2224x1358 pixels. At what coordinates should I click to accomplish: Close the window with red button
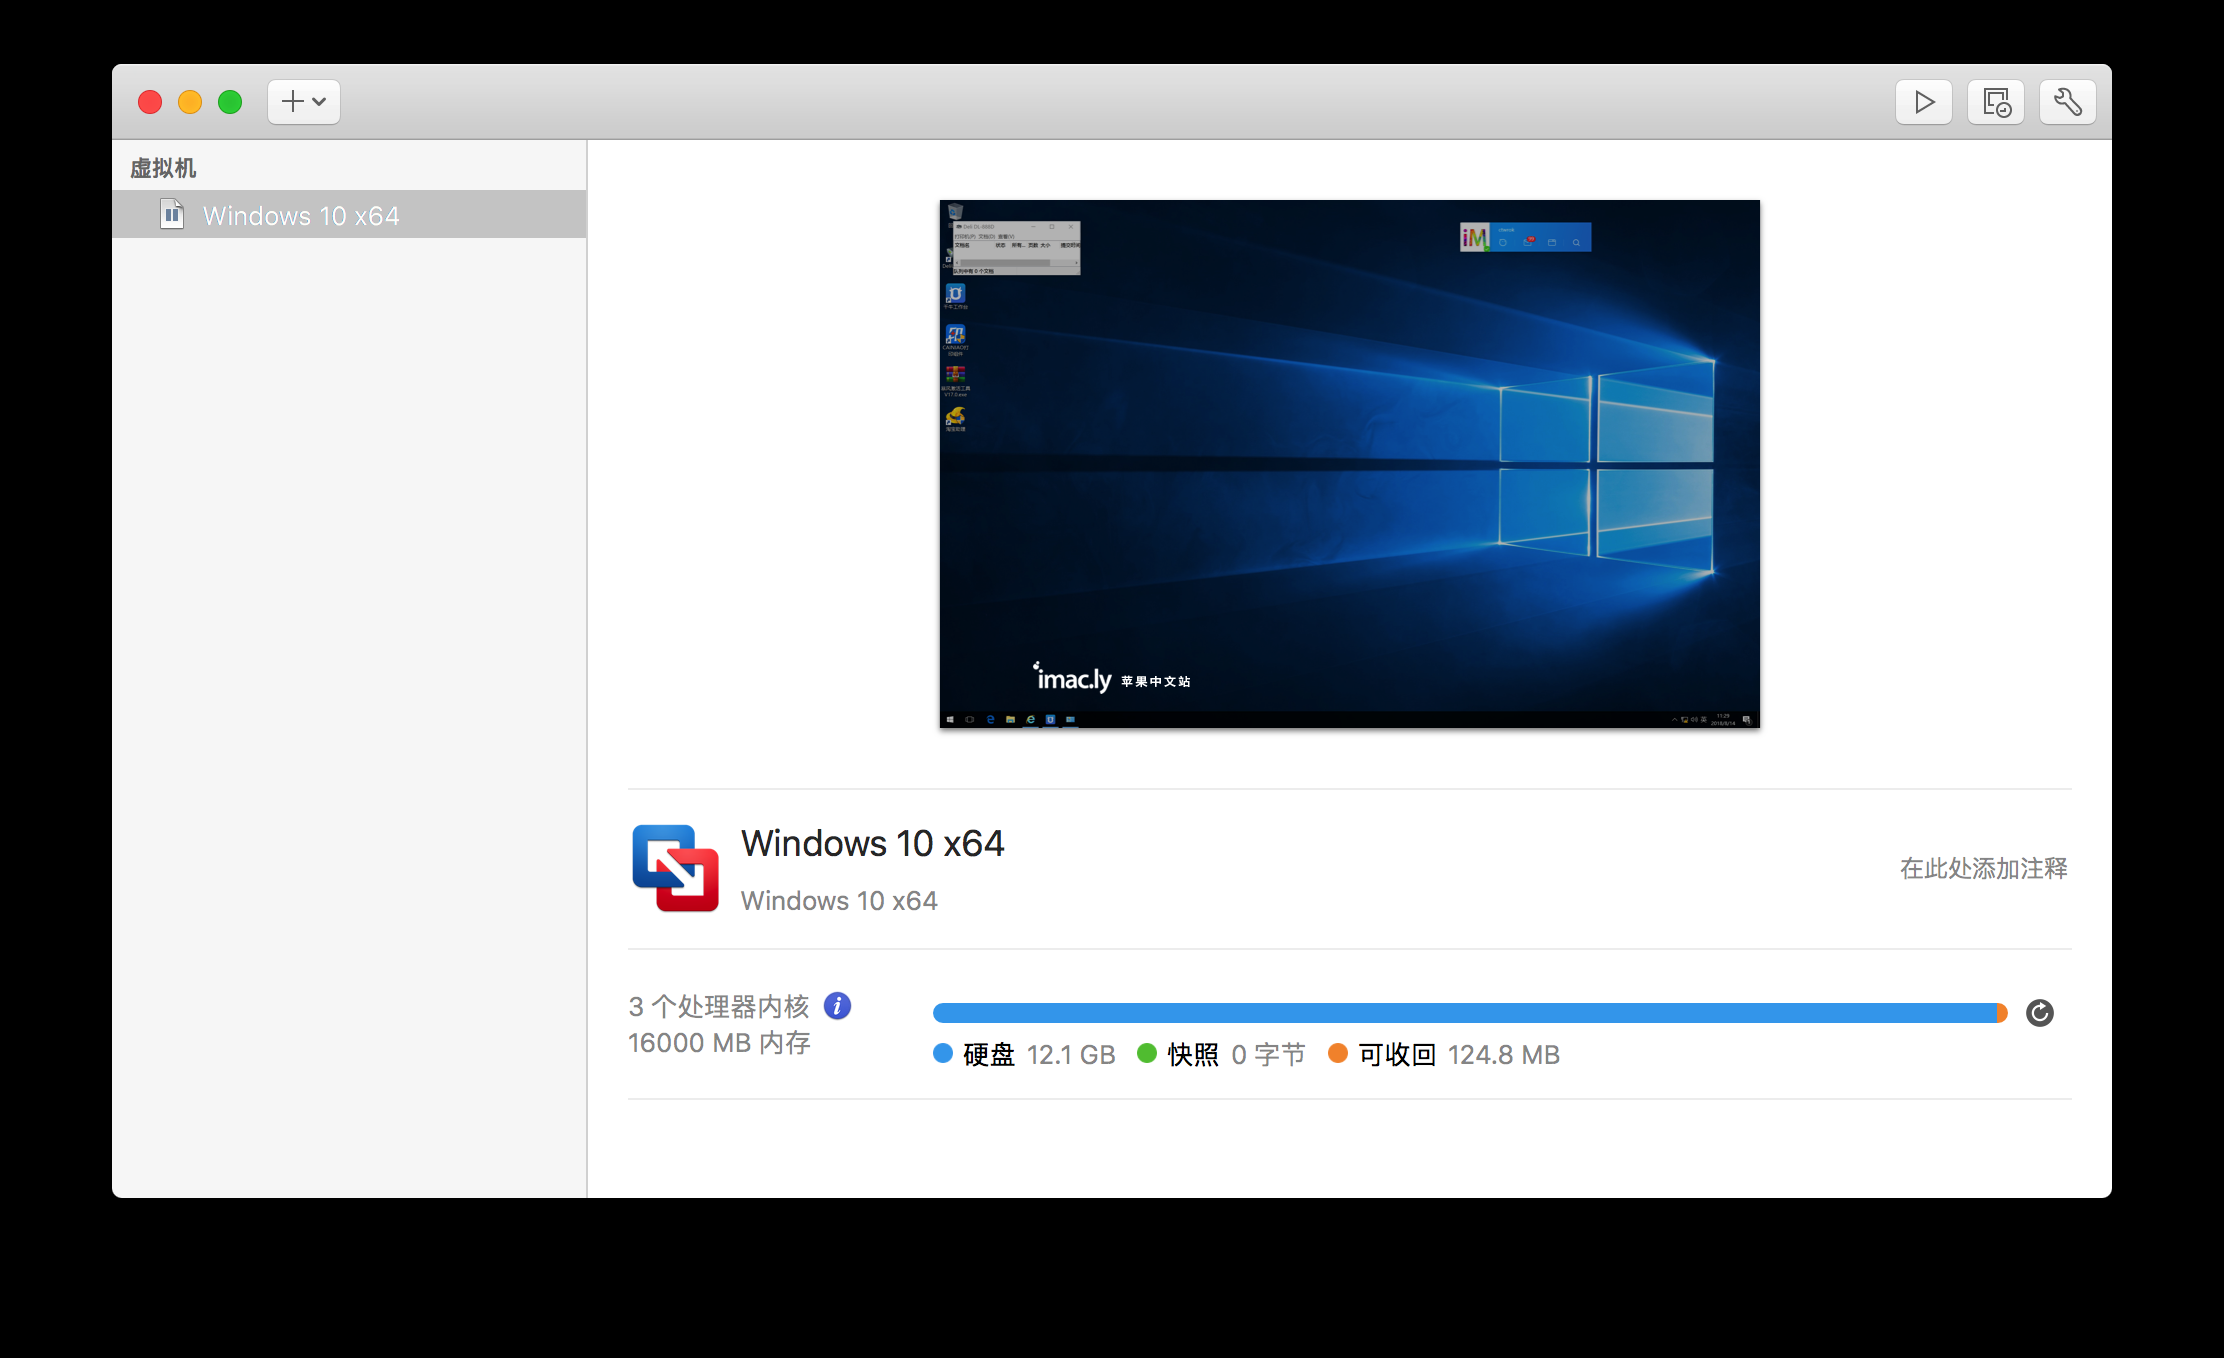150,102
